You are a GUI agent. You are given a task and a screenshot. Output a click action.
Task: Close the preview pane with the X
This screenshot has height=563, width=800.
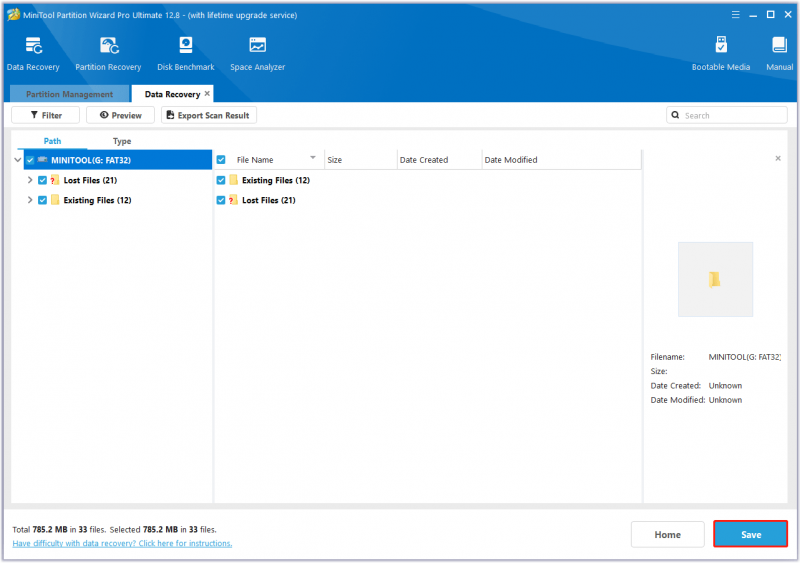point(778,158)
